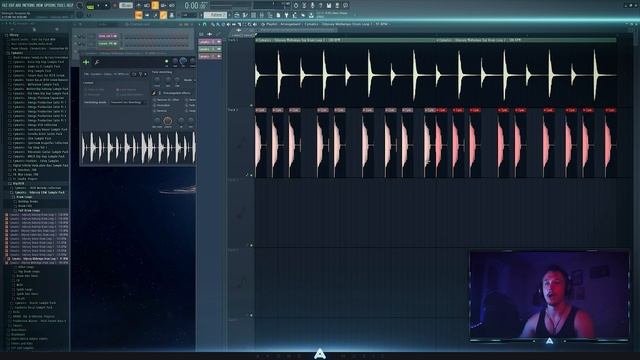640x360 pixels.
Task: Click the sampler wrench settings icon
Action: click(x=97, y=62)
